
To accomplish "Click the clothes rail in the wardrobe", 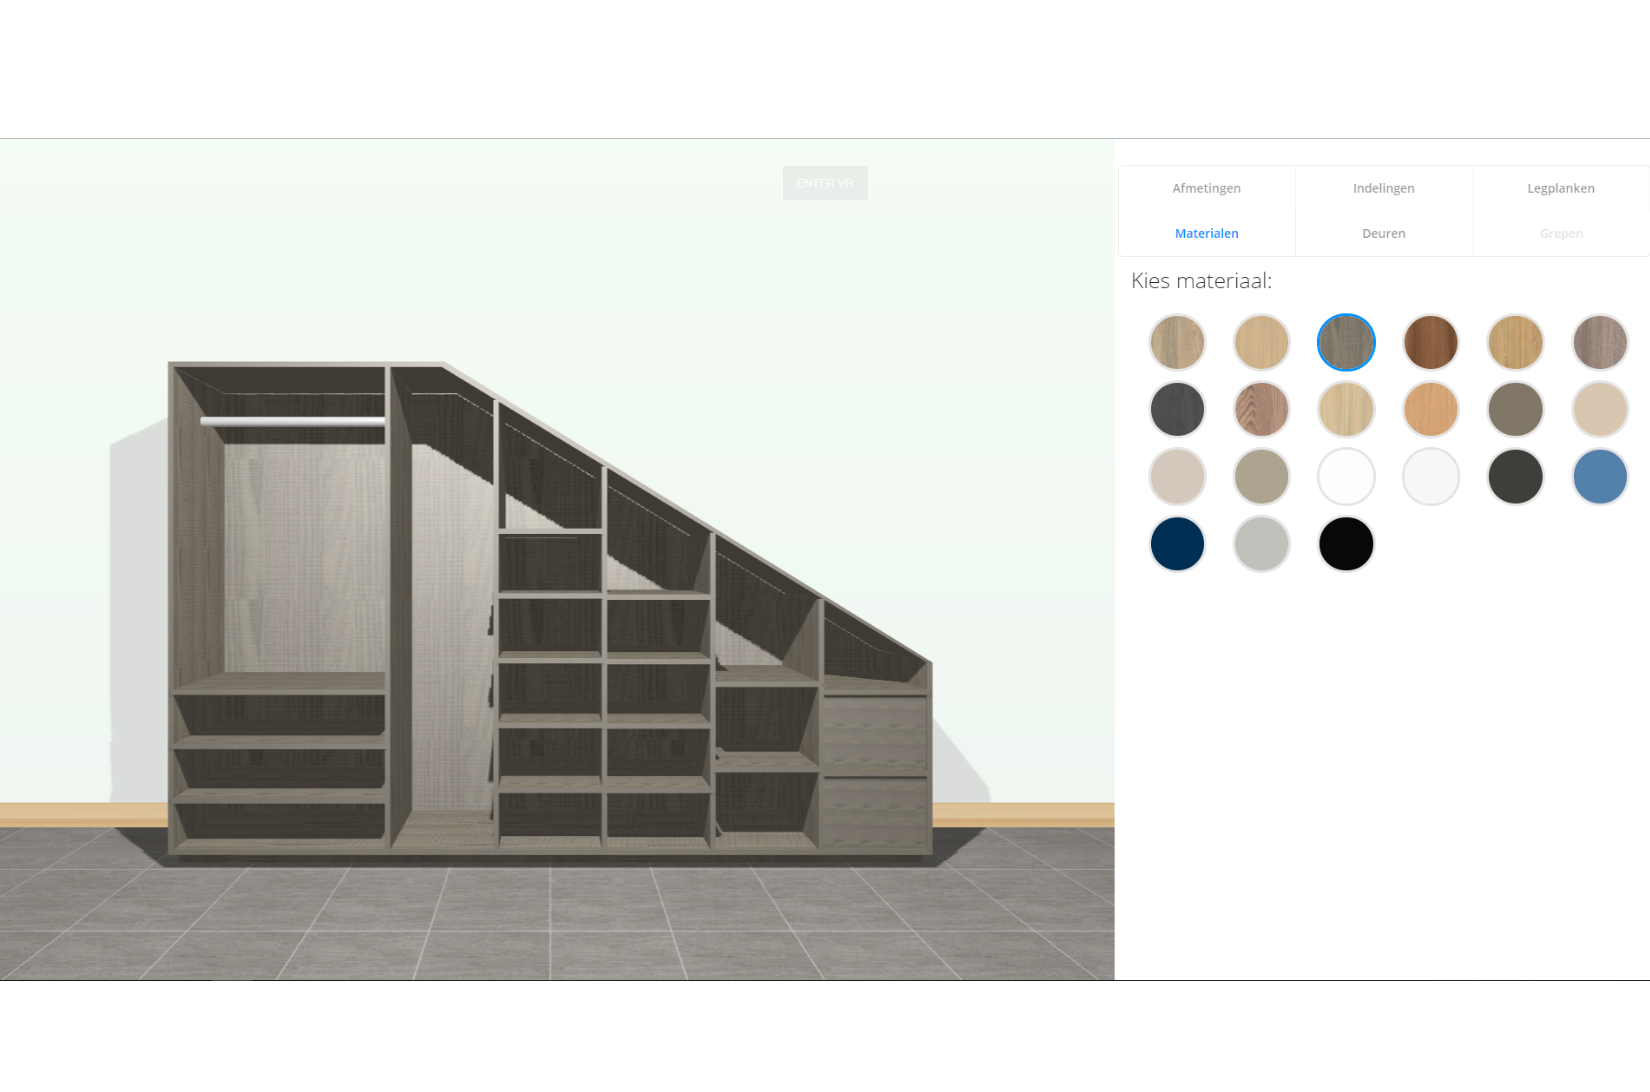I will pyautogui.click(x=292, y=422).
